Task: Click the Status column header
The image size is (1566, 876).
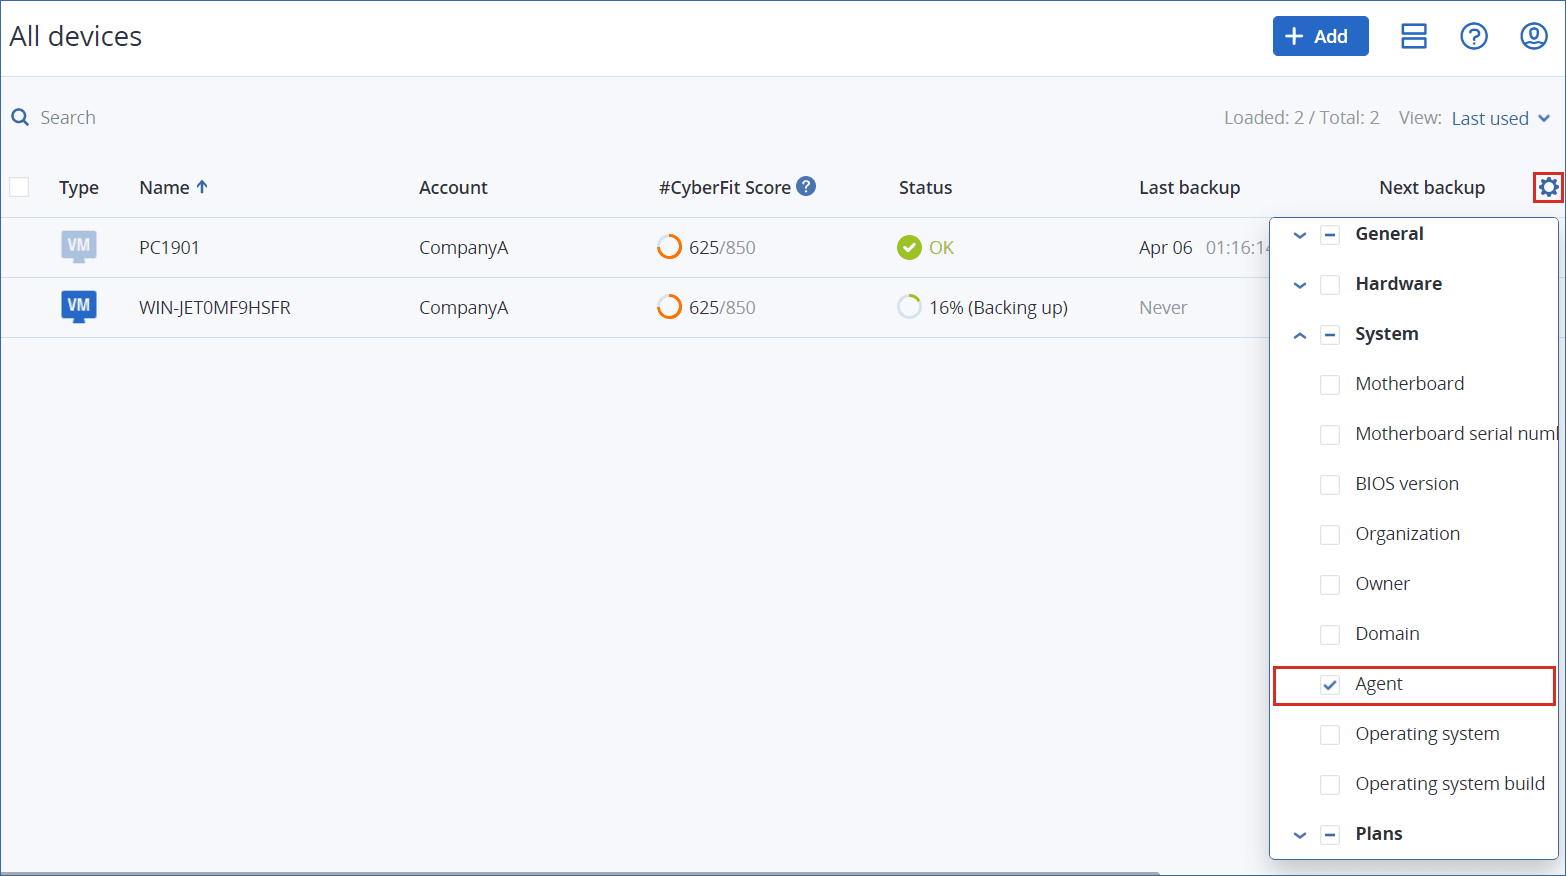Action: (925, 187)
